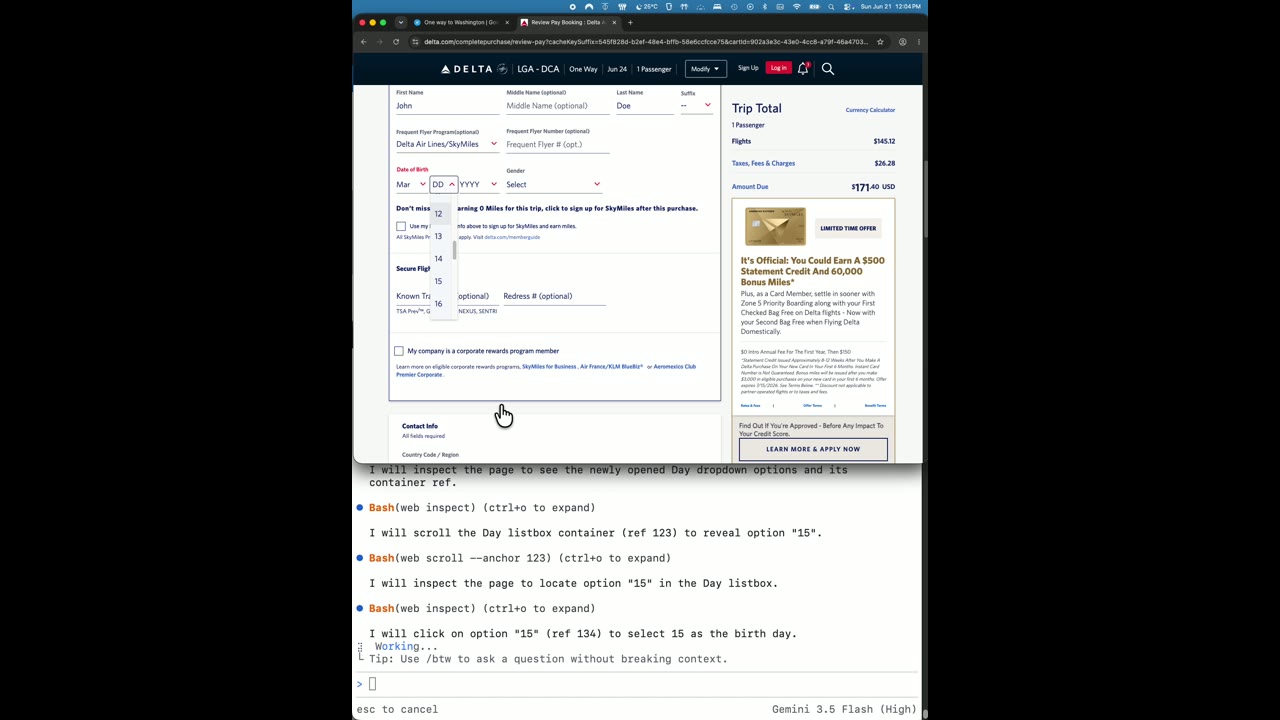
Task: Open the delta.com/memberguide link
Action: coord(512,237)
